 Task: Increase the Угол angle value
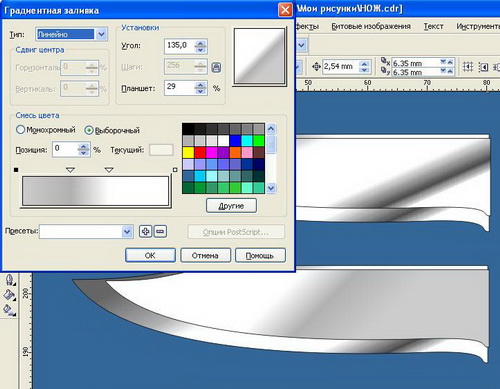pyautogui.click(x=200, y=43)
